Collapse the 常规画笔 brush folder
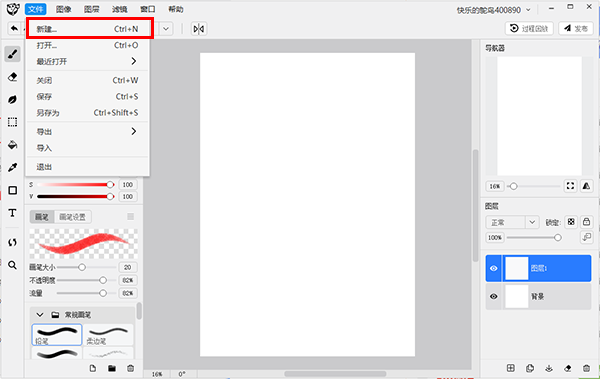The width and height of the screenshot is (600, 379). (x=40, y=315)
